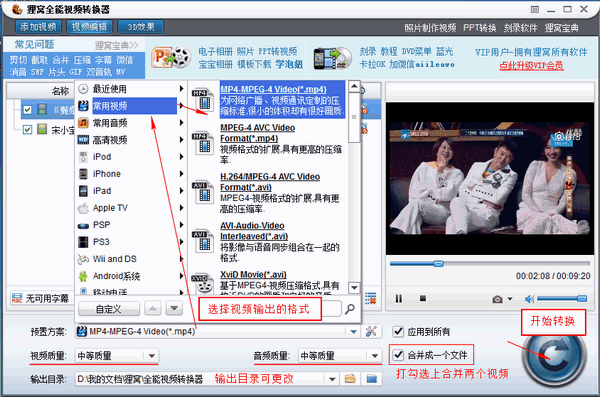The image size is (600, 397).
Task: Open the snapshot options dropdown arrow
Action: tap(510, 299)
